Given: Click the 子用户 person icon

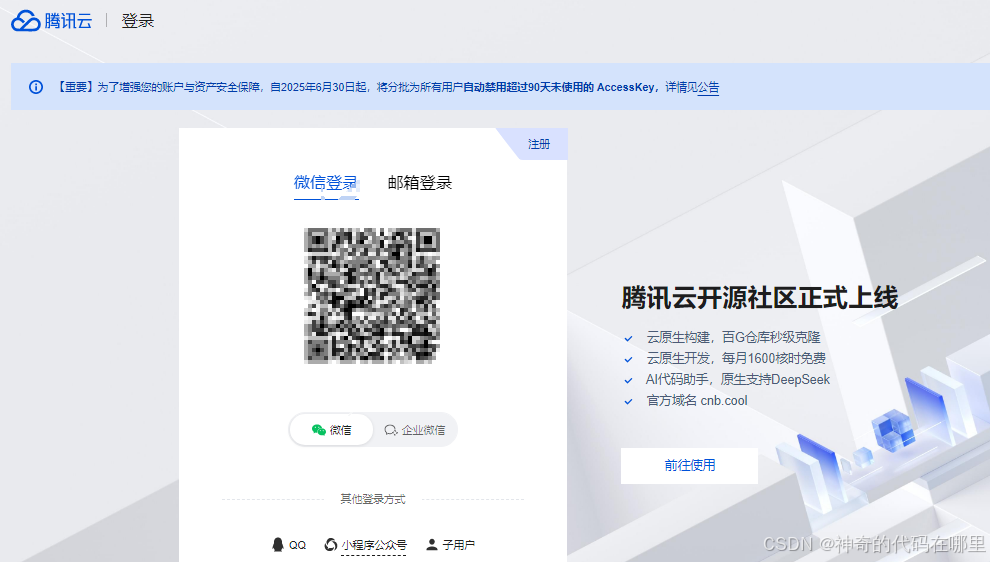Looking at the screenshot, I should [x=432, y=544].
